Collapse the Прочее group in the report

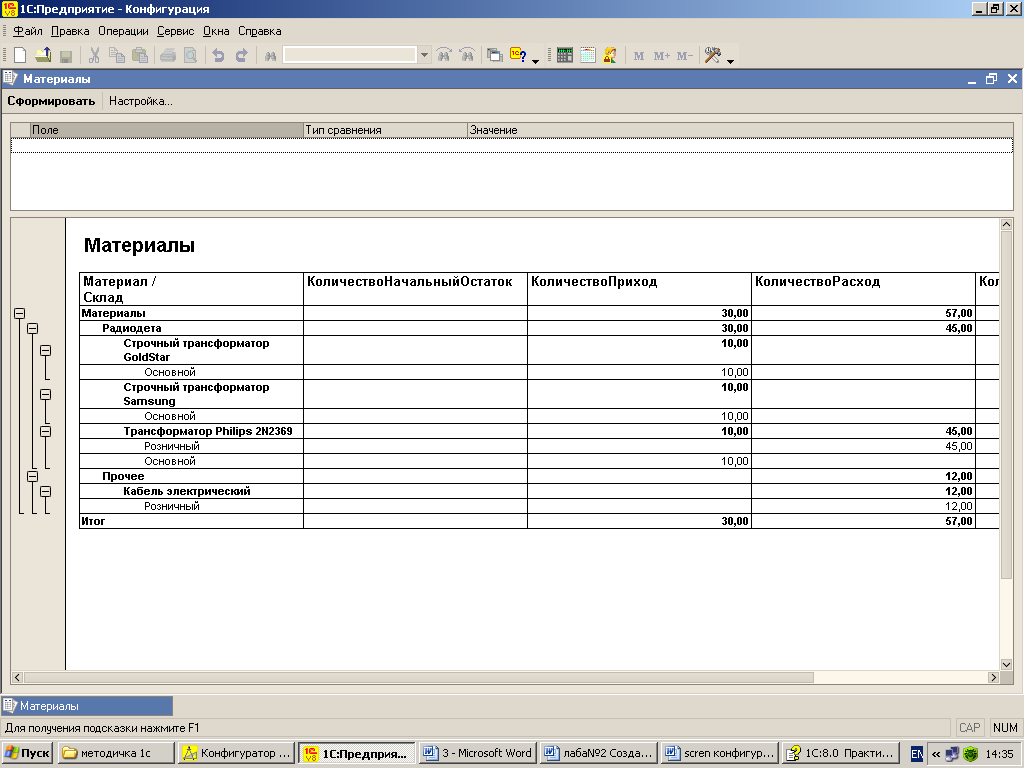coord(32,477)
